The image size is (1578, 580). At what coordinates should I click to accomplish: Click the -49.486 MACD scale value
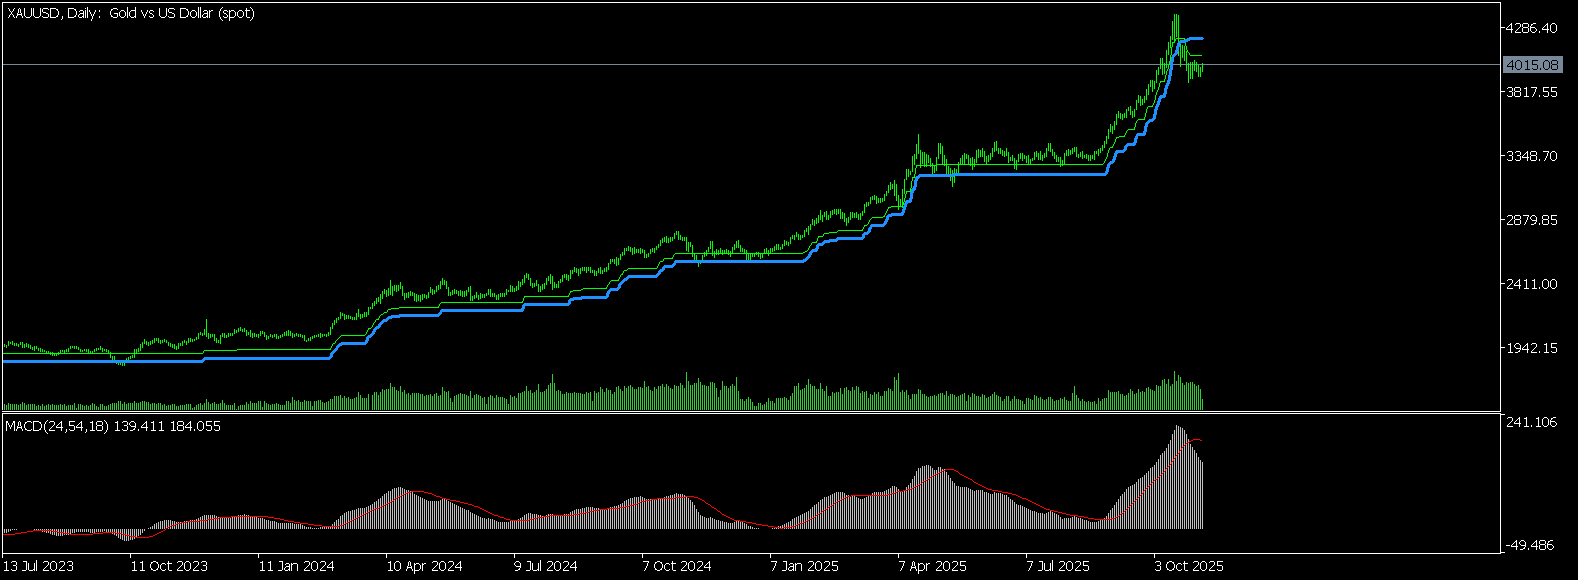(x=1530, y=545)
